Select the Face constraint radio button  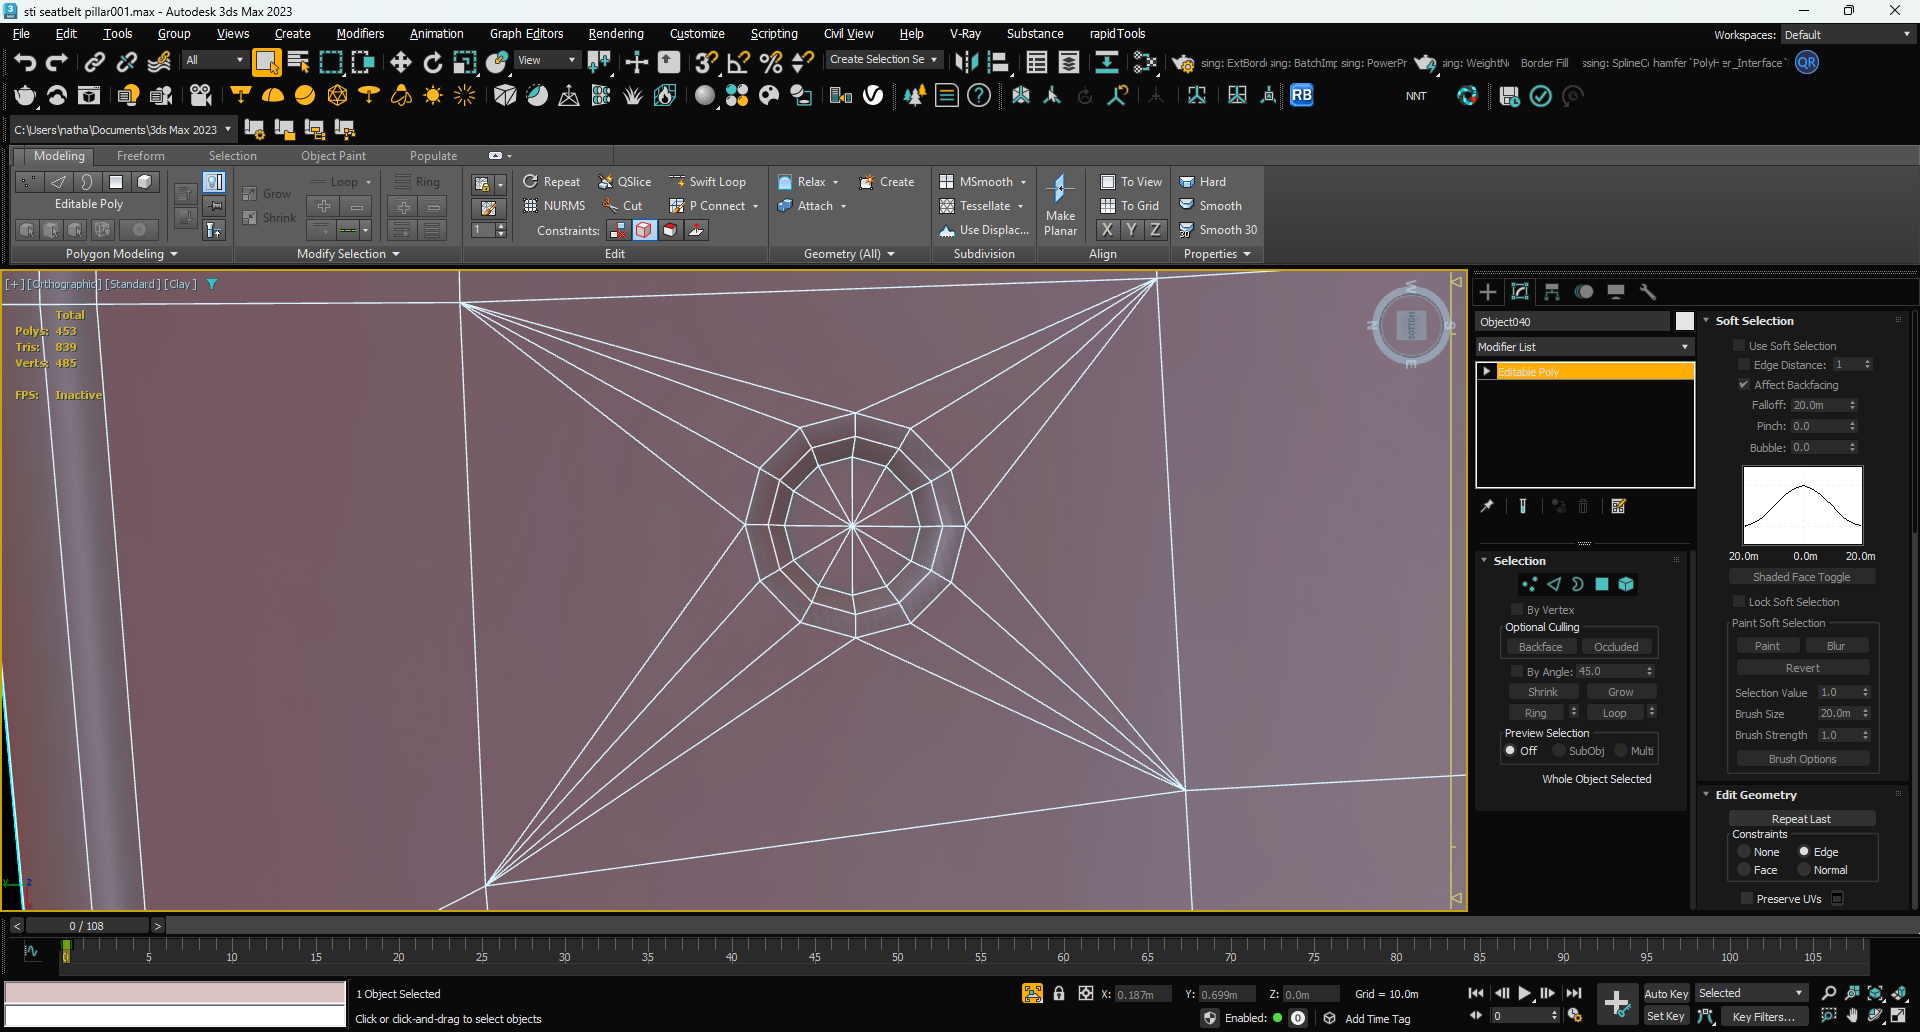point(1744,870)
